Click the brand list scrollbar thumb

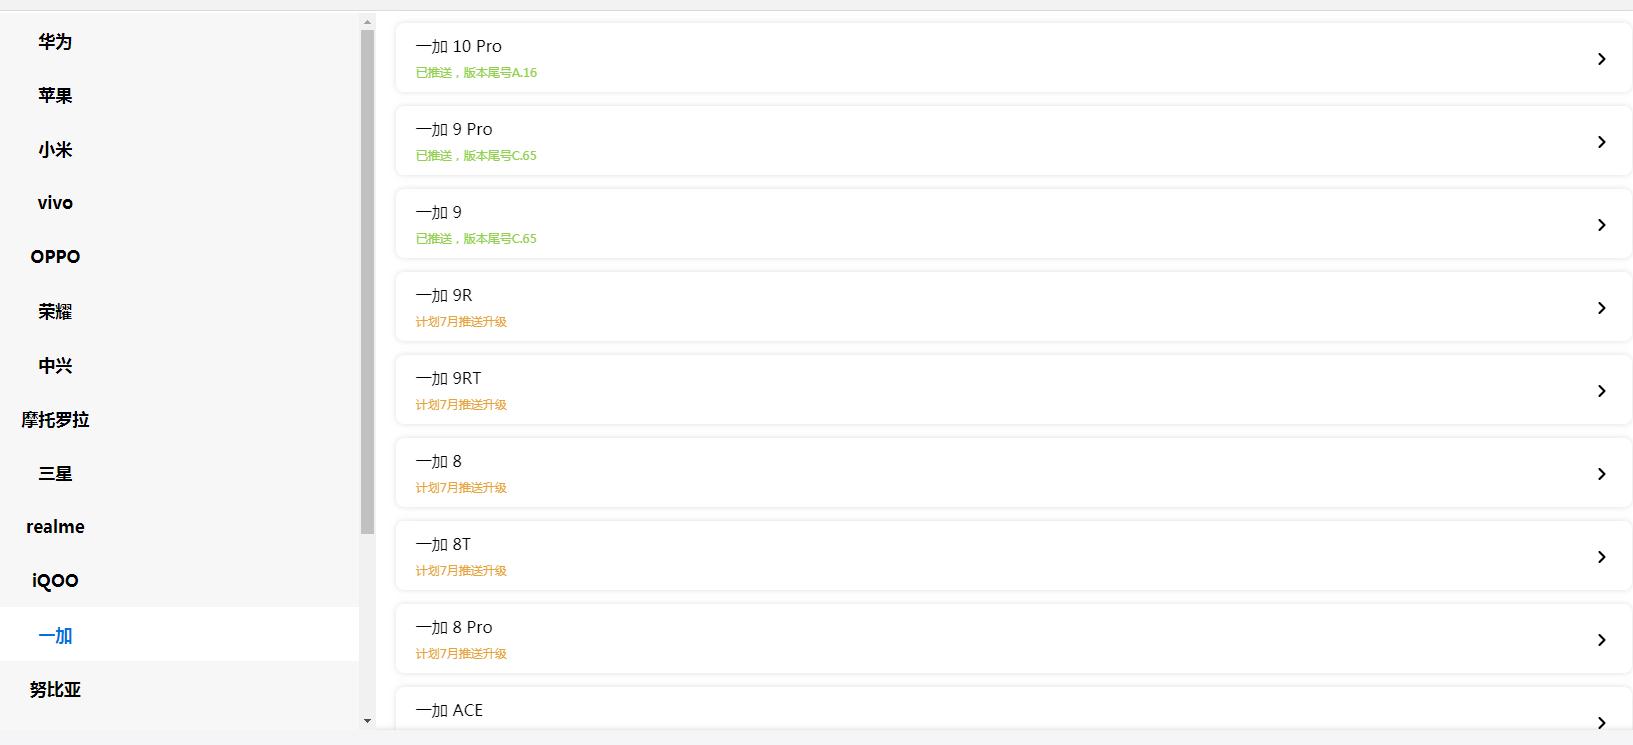coord(367,280)
